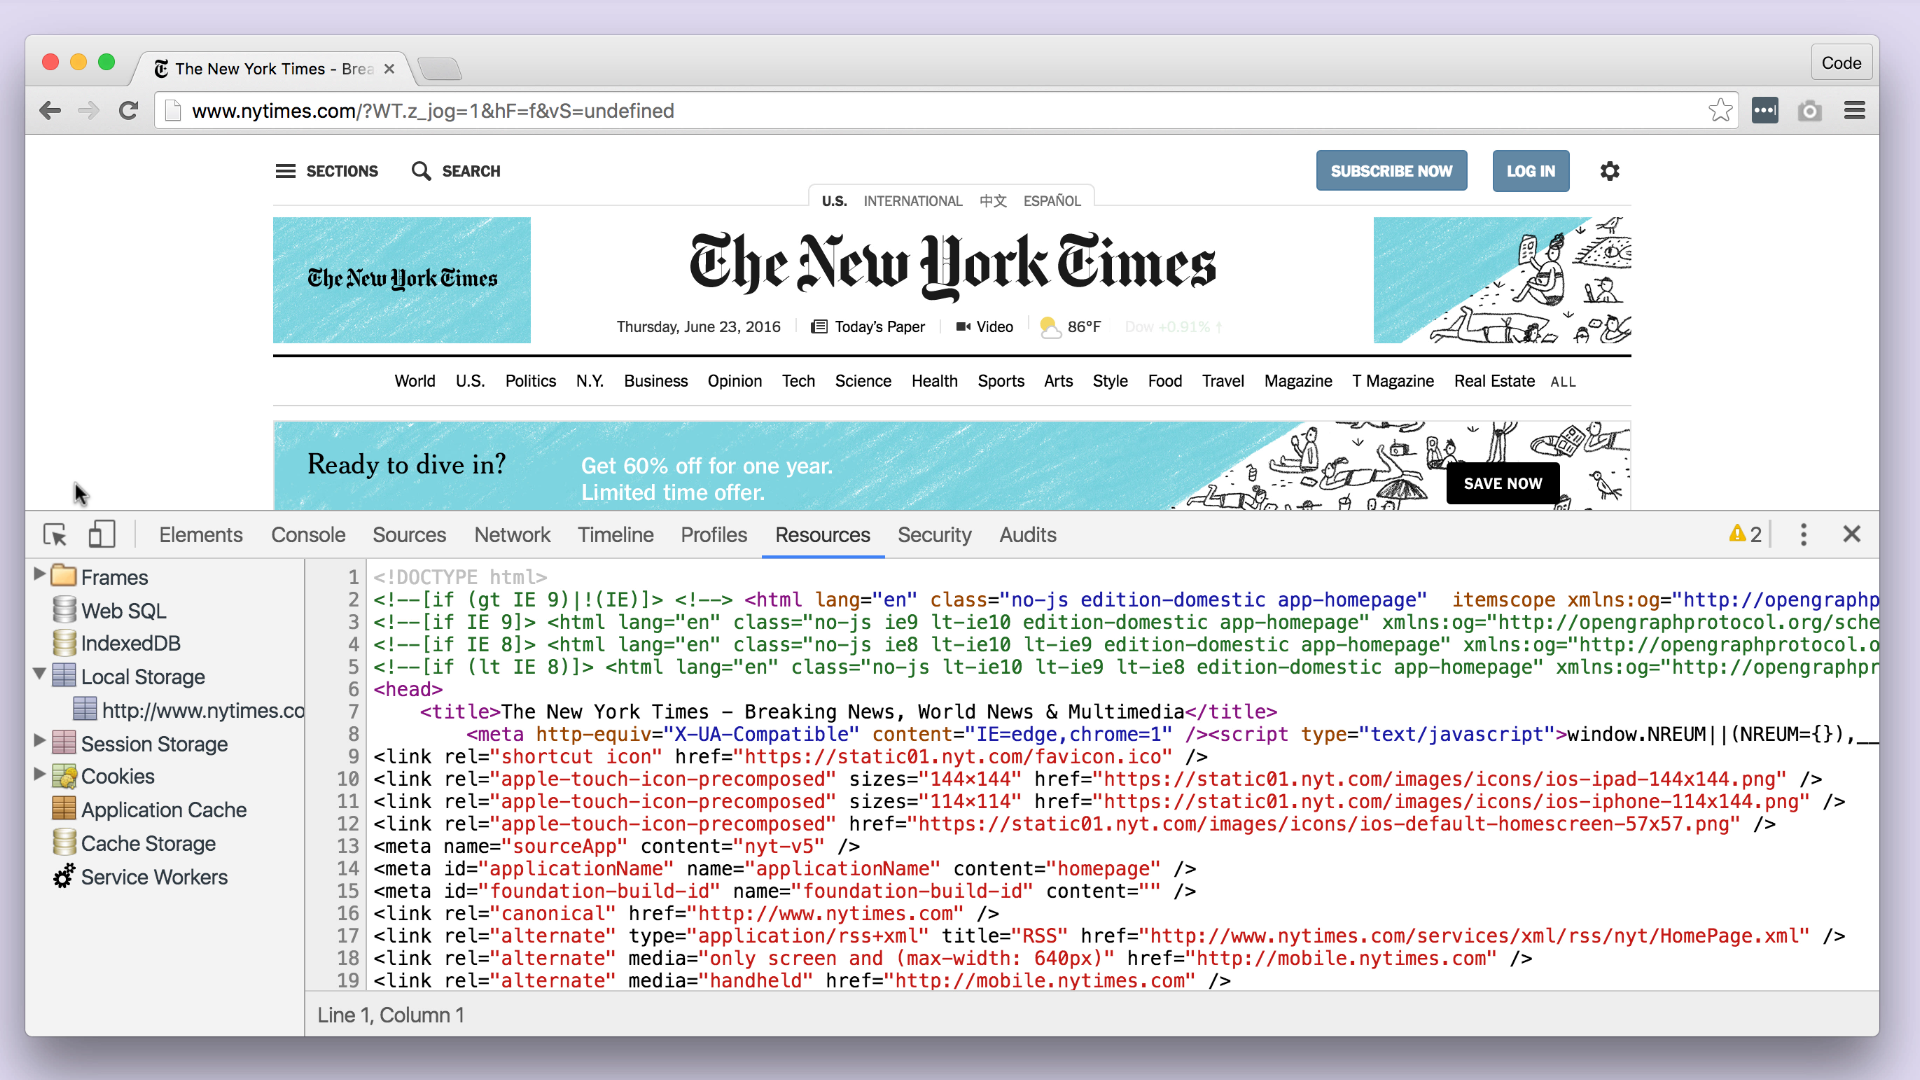Activate DevTools inspect element tool

[x=55, y=535]
